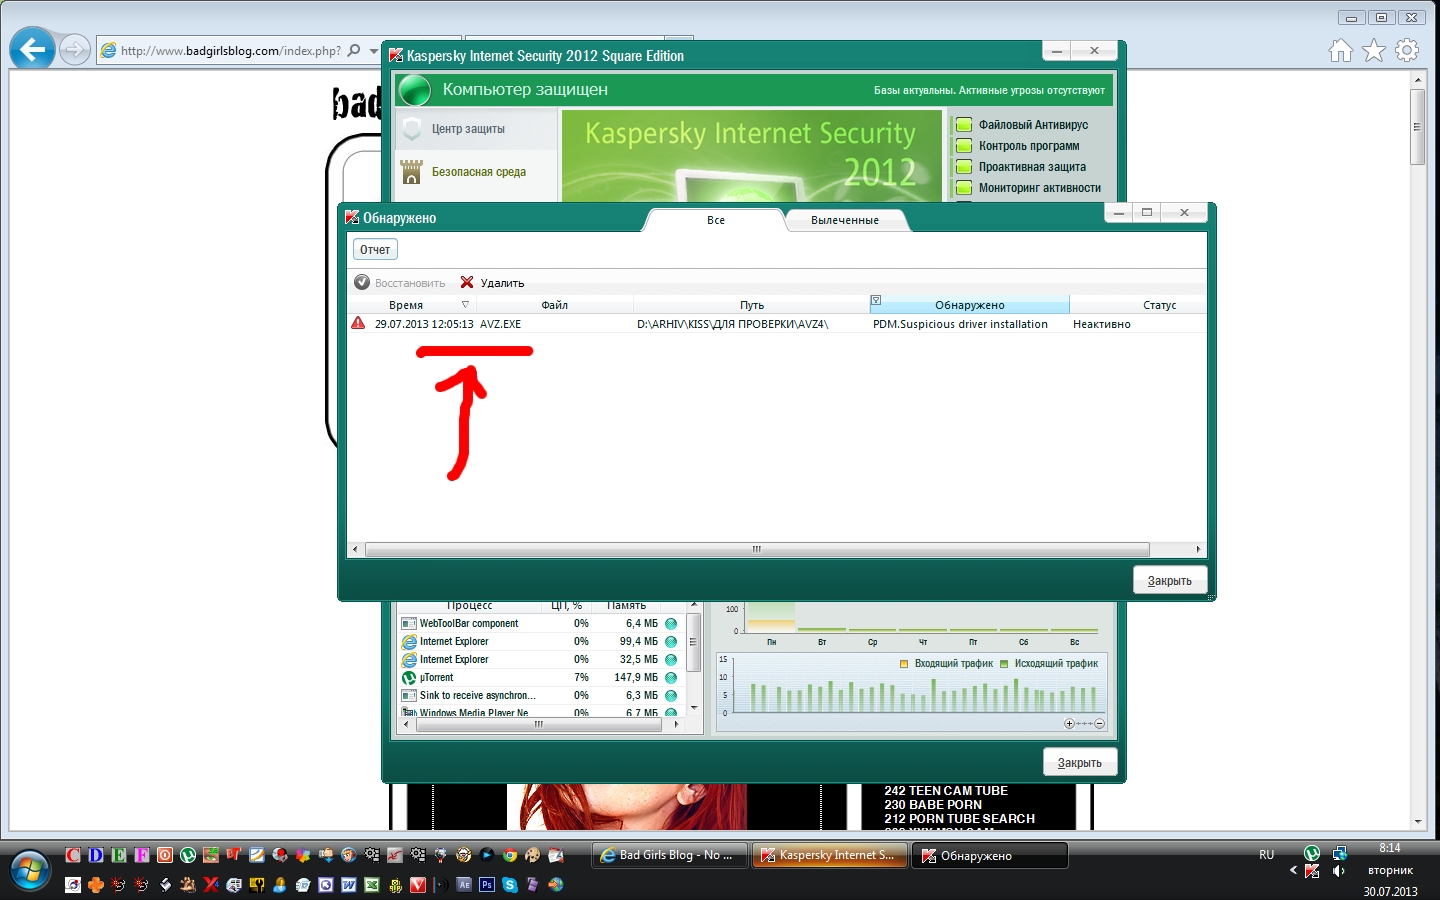Viewport: 1440px width, 900px height.
Task: Open drive D shortcut on taskbar
Action: pos(96,855)
